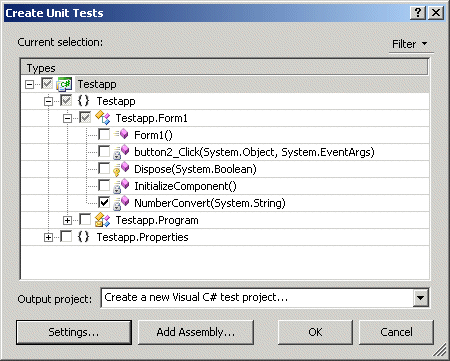This screenshot has height=361, width=450.
Task: Check the Testapp.Program checkbox
Action: point(85,219)
